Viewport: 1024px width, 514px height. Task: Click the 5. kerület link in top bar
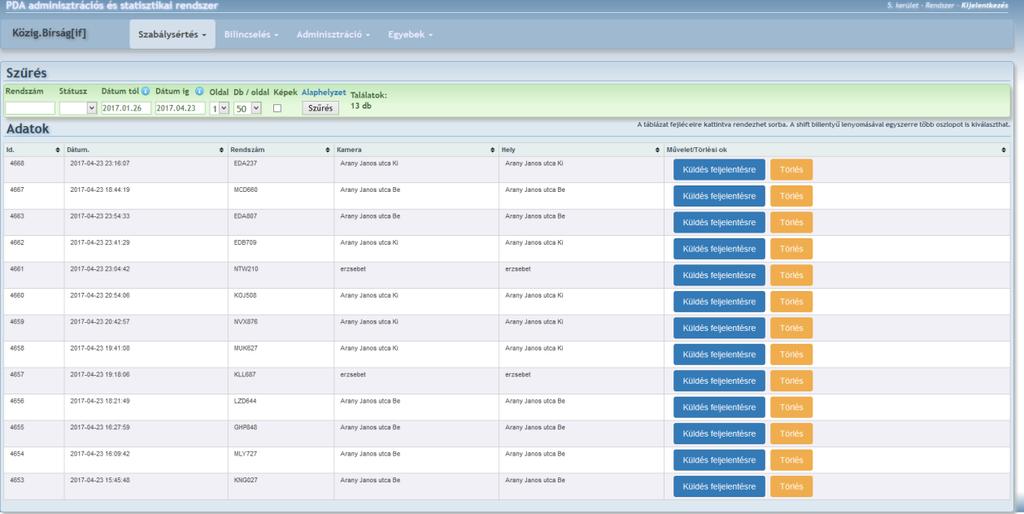coord(903,5)
